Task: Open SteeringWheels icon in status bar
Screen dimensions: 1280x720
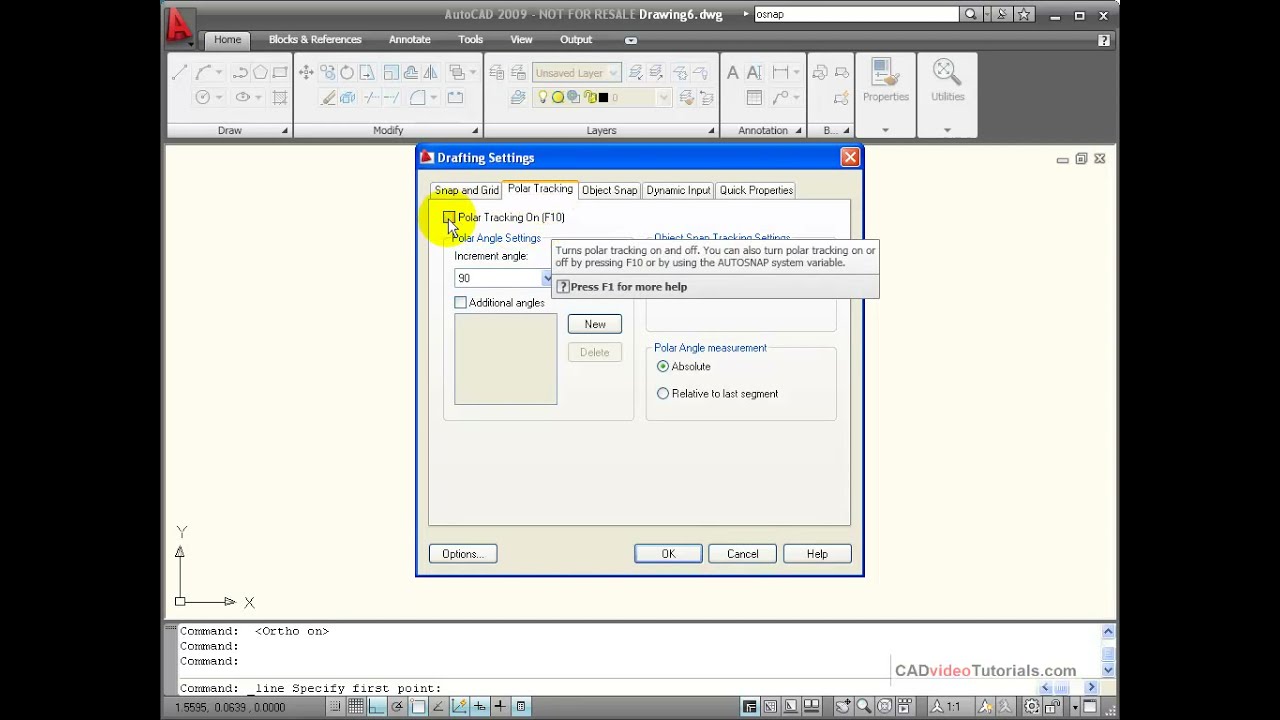Action: pos(885,706)
